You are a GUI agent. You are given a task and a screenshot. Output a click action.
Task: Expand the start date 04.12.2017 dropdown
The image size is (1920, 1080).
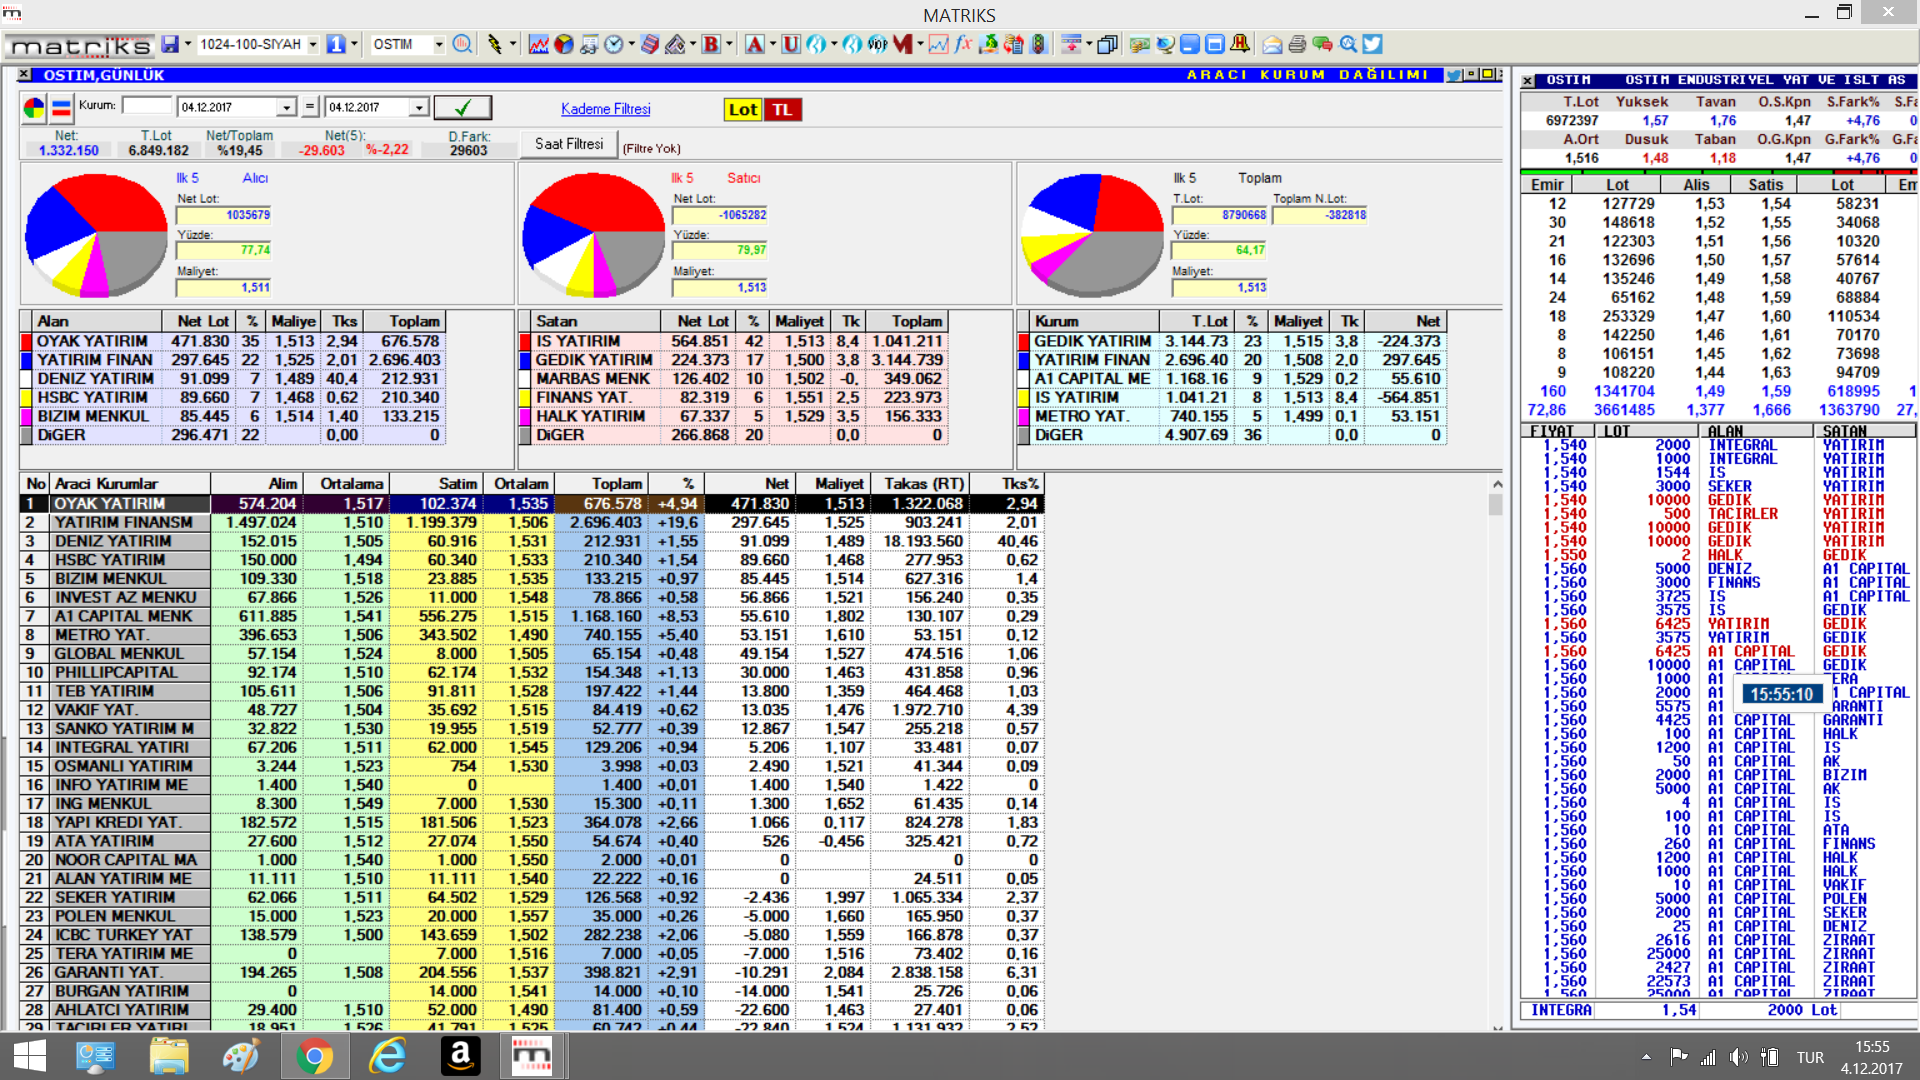point(287,107)
